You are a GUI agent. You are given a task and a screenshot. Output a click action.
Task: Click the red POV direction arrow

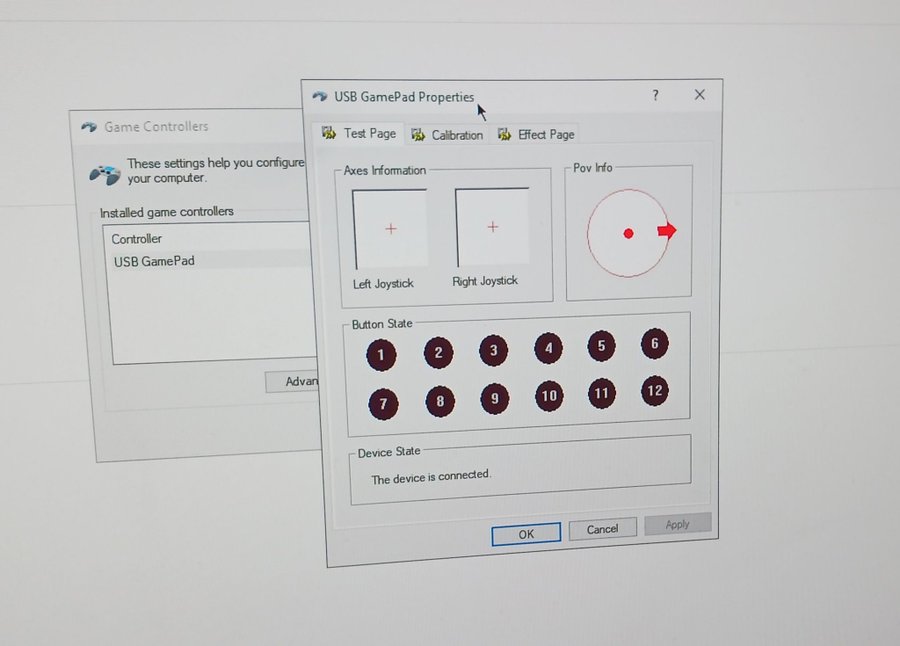[666, 231]
